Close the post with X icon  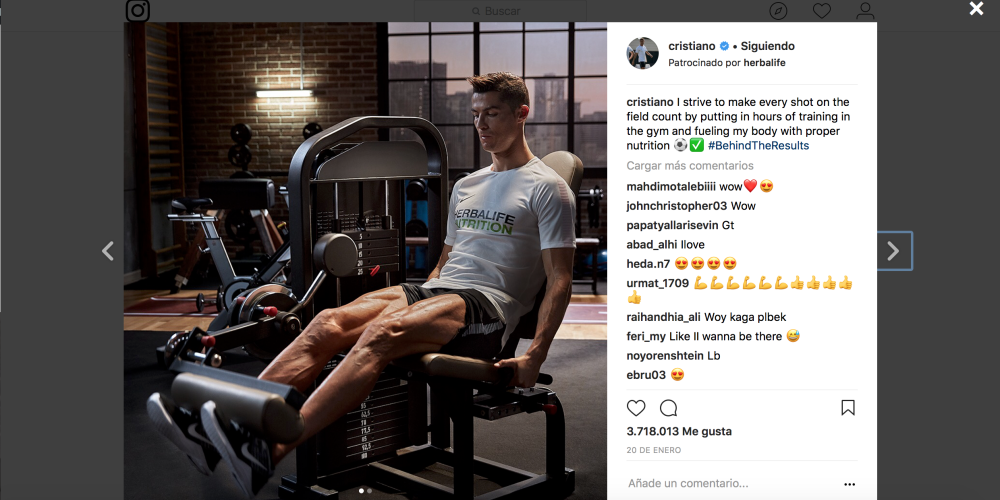[976, 8]
